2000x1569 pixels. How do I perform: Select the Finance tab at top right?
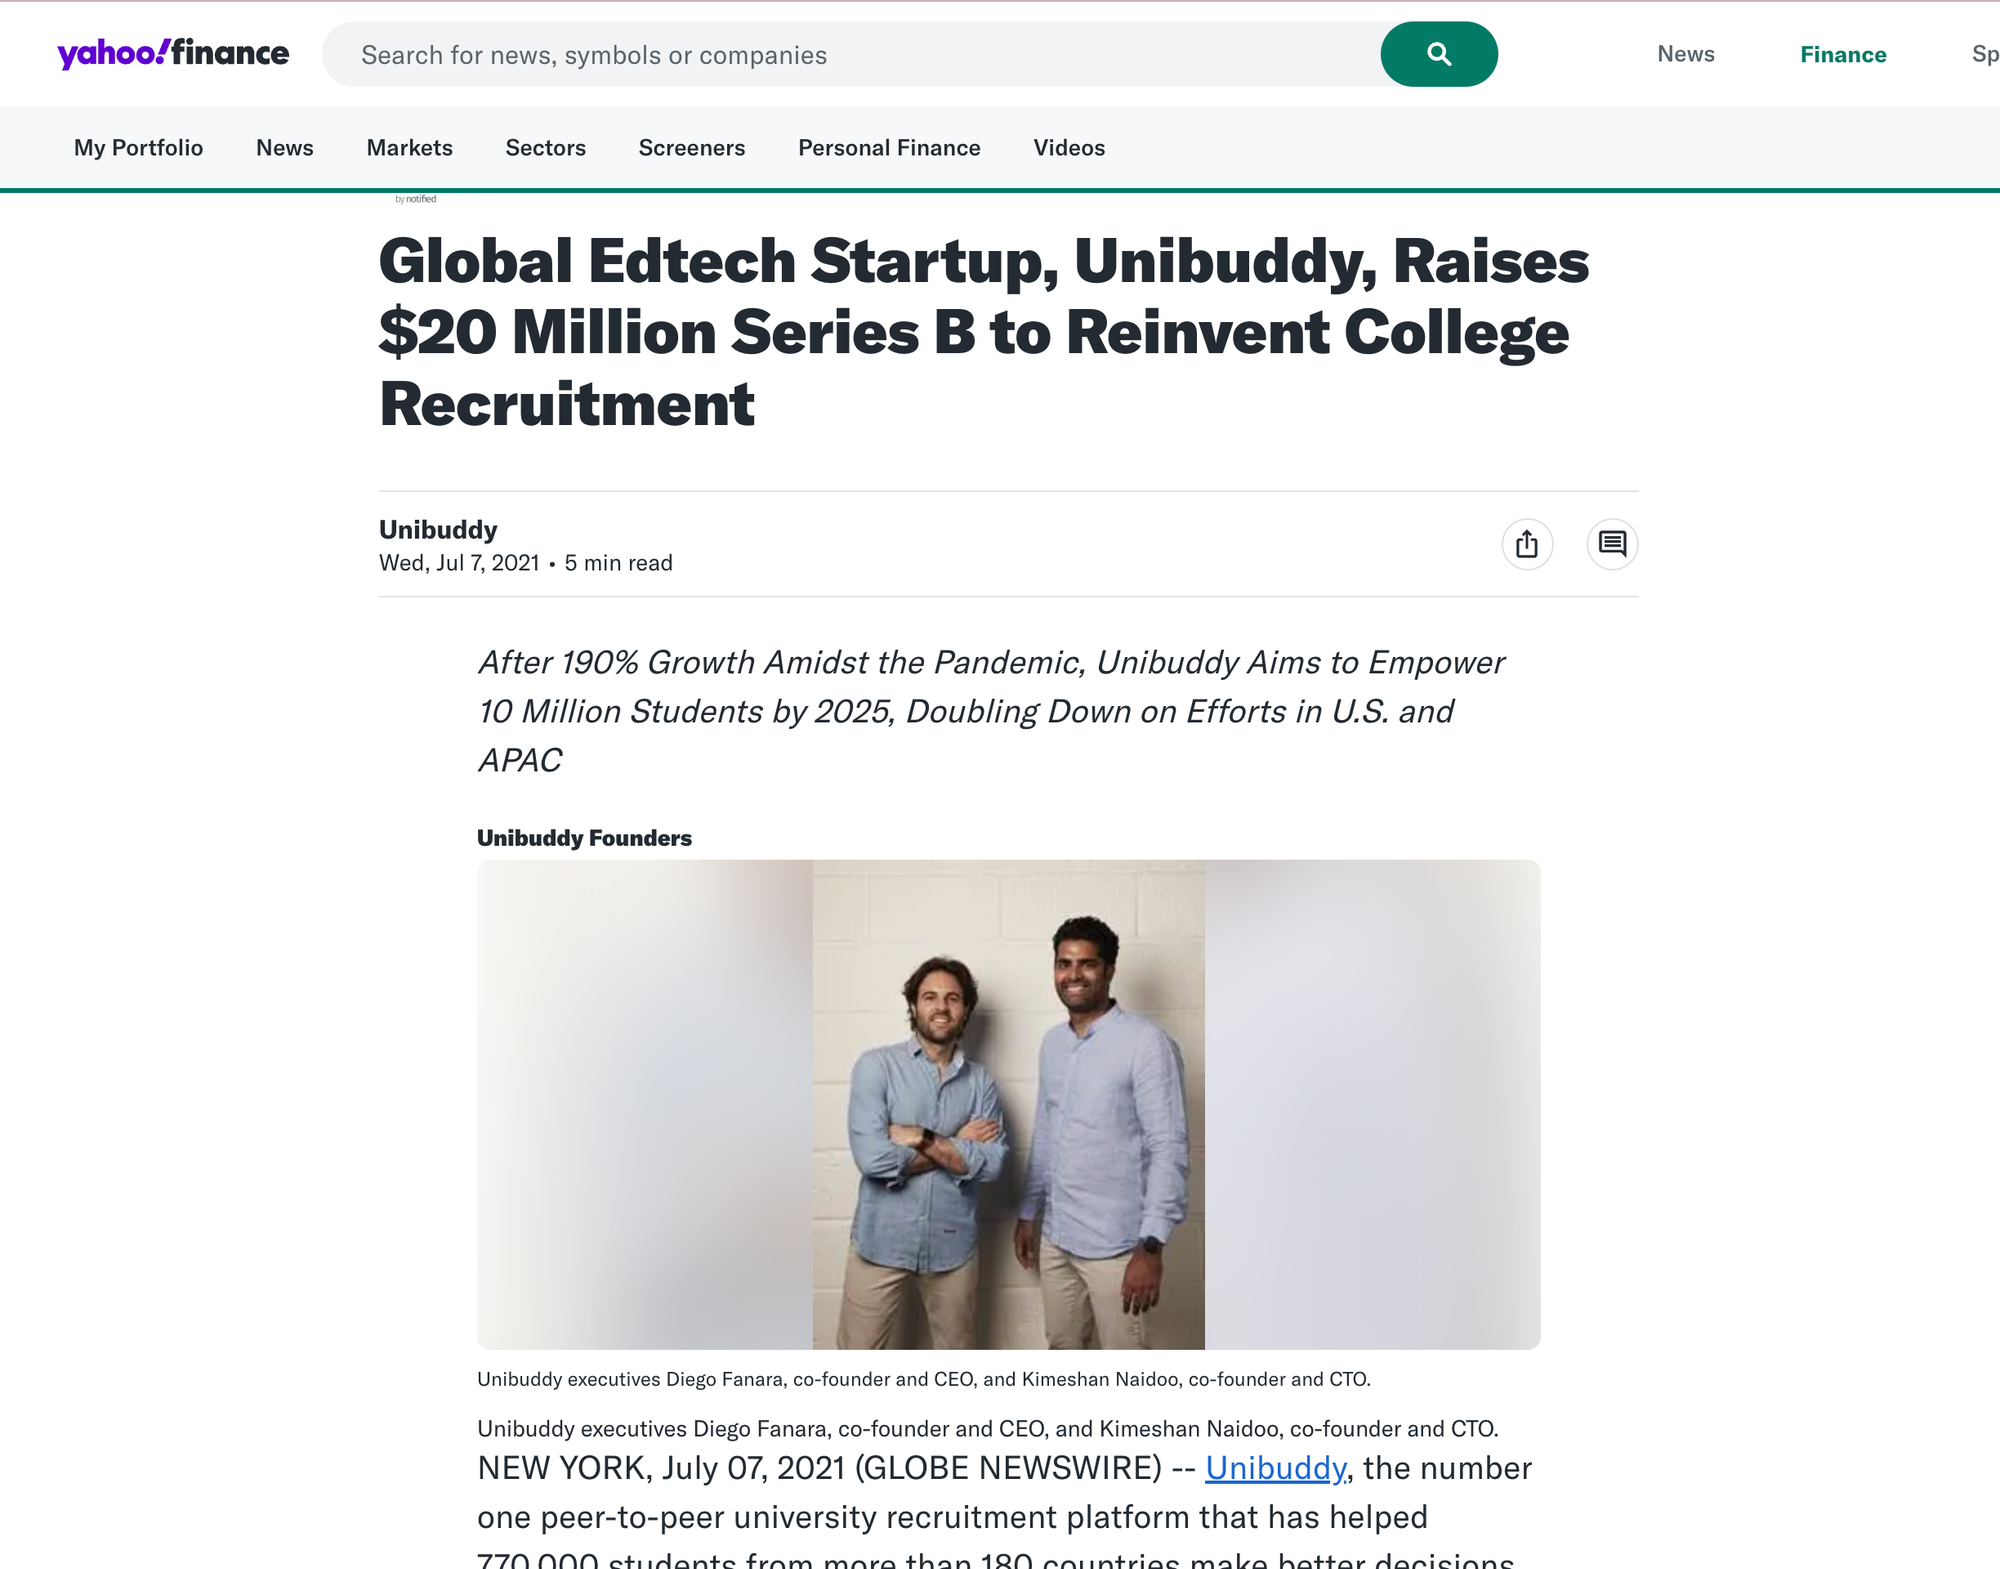coord(1843,55)
